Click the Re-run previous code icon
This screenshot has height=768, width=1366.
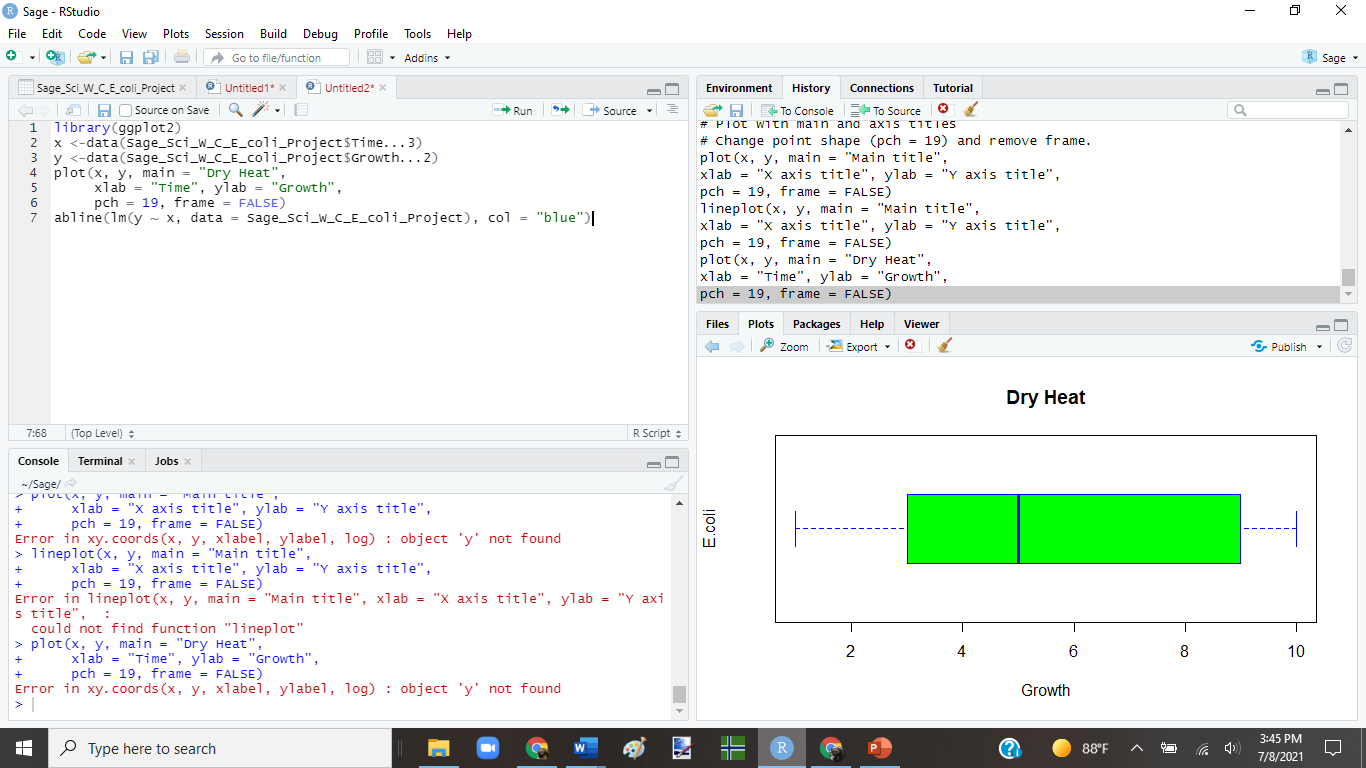(x=560, y=110)
